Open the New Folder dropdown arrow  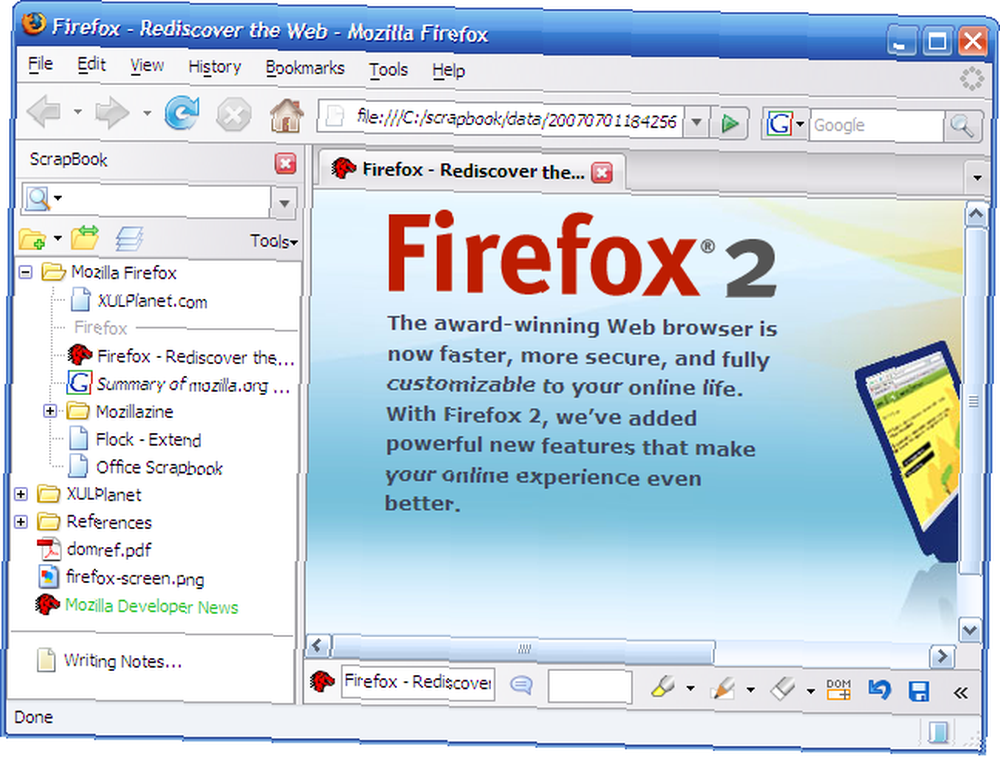pos(57,239)
